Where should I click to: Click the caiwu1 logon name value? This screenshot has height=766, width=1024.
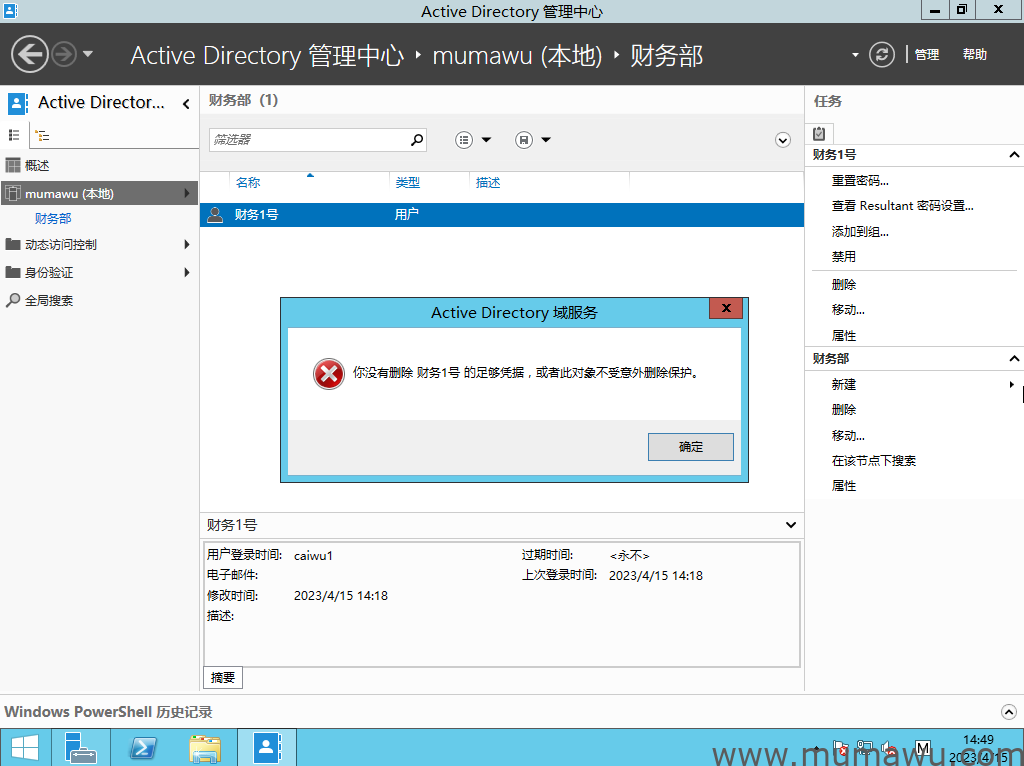pyautogui.click(x=313, y=556)
